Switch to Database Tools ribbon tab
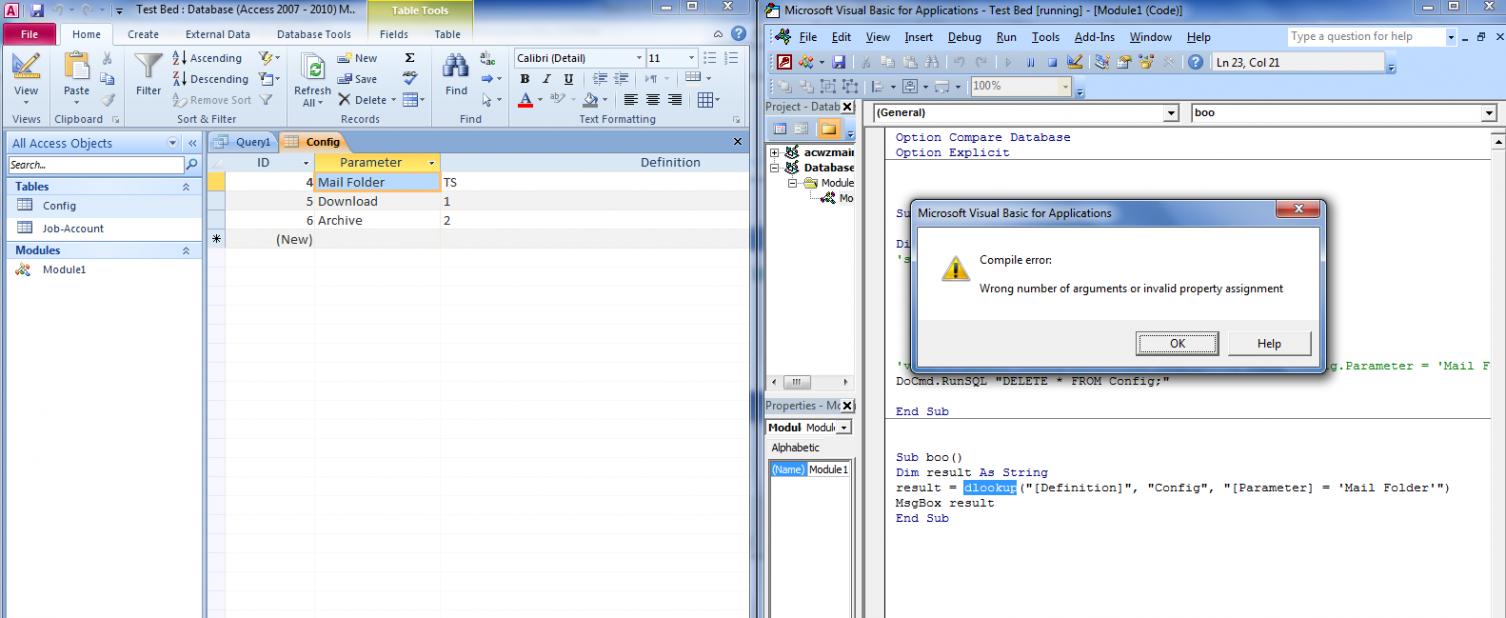The image size is (1506, 618). 314,34
